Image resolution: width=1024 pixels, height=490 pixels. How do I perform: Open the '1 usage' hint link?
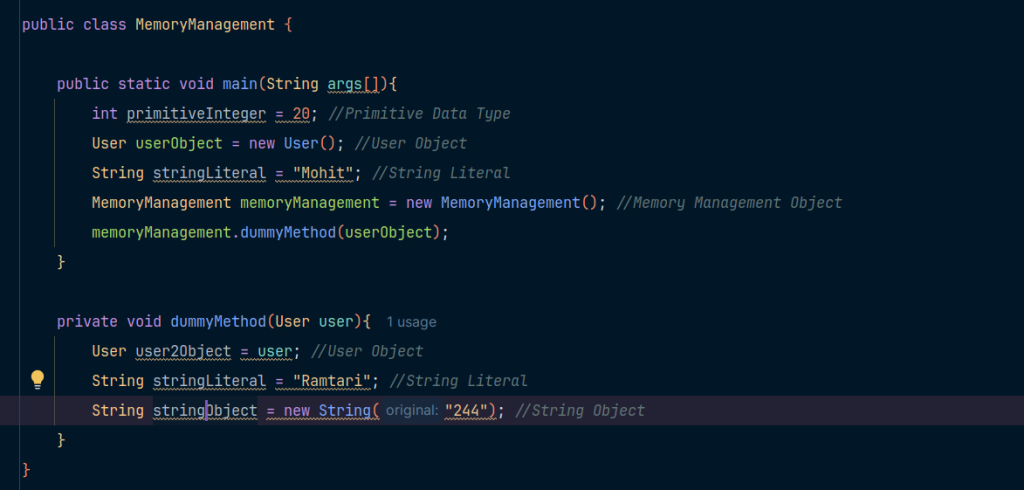tap(411, 322)
